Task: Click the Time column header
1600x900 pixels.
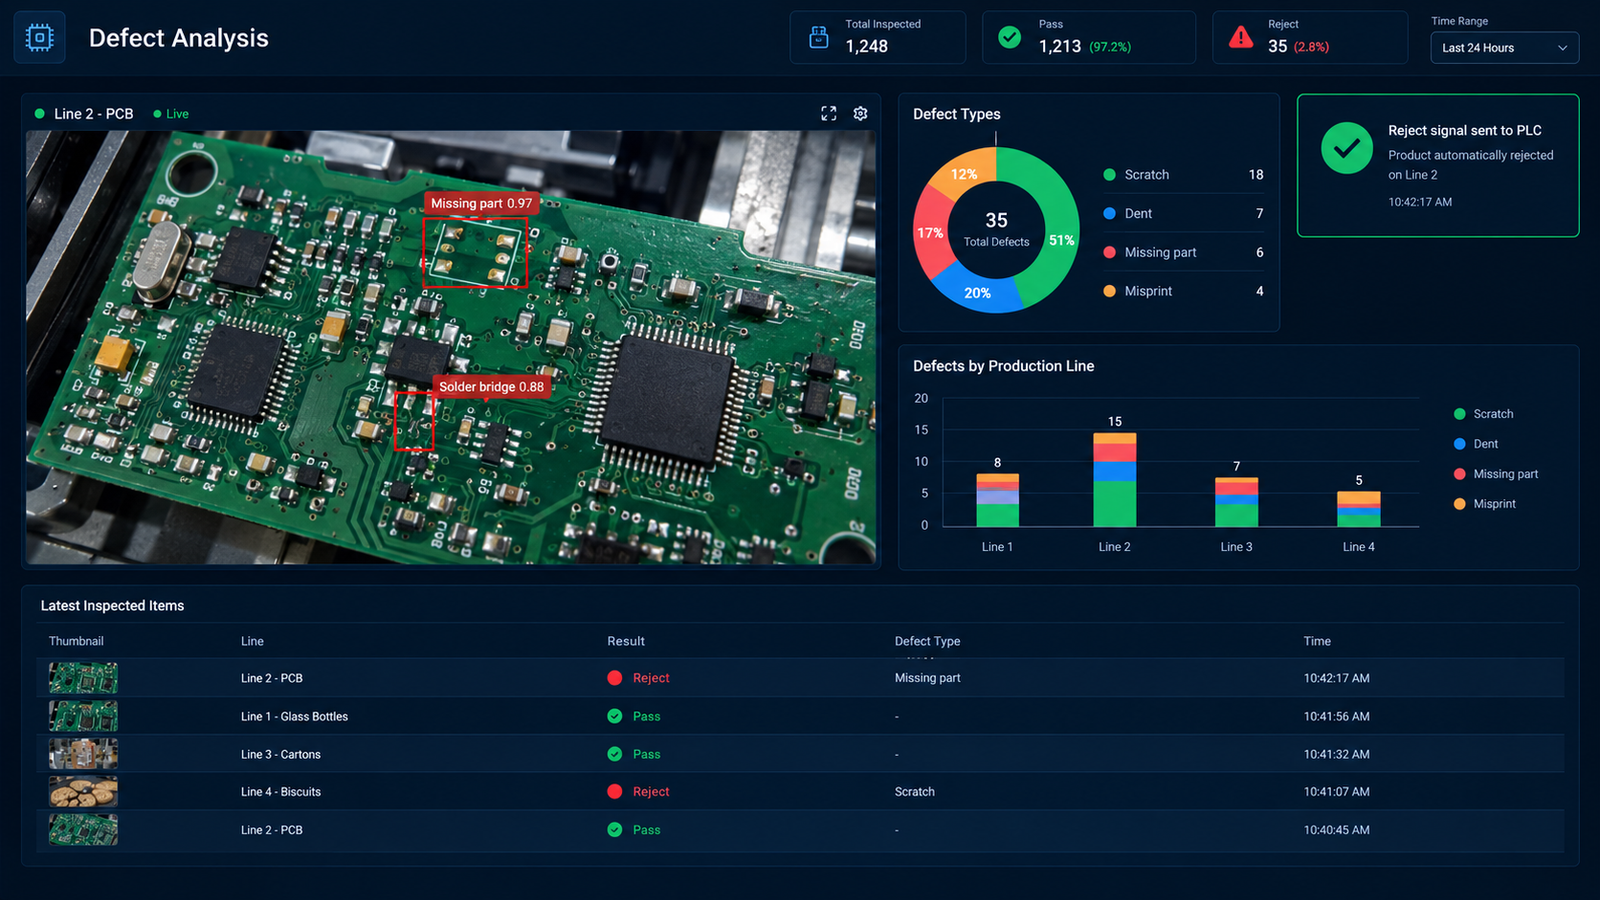Action: click(x=1317, y=641)
